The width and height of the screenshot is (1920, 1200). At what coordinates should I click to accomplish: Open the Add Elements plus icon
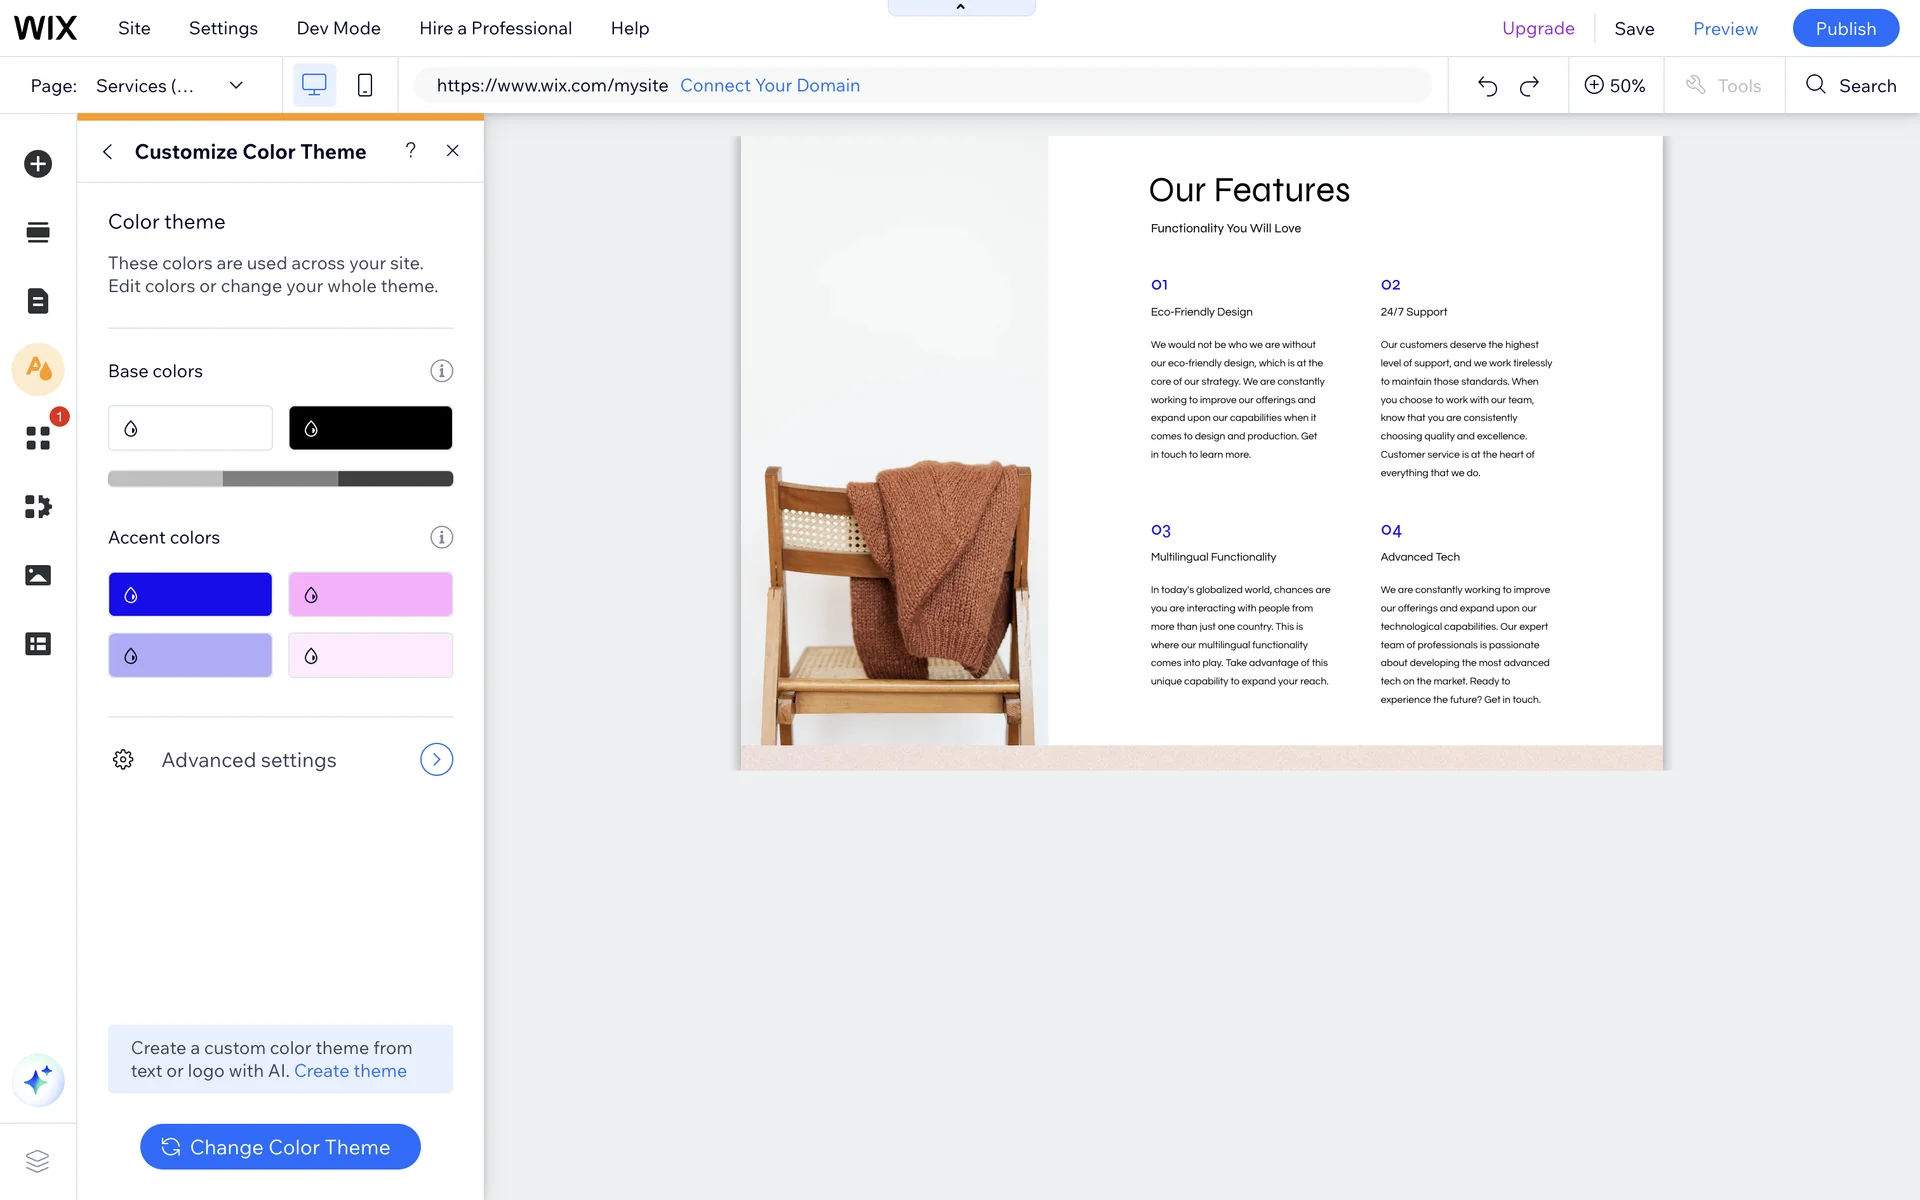38,164
